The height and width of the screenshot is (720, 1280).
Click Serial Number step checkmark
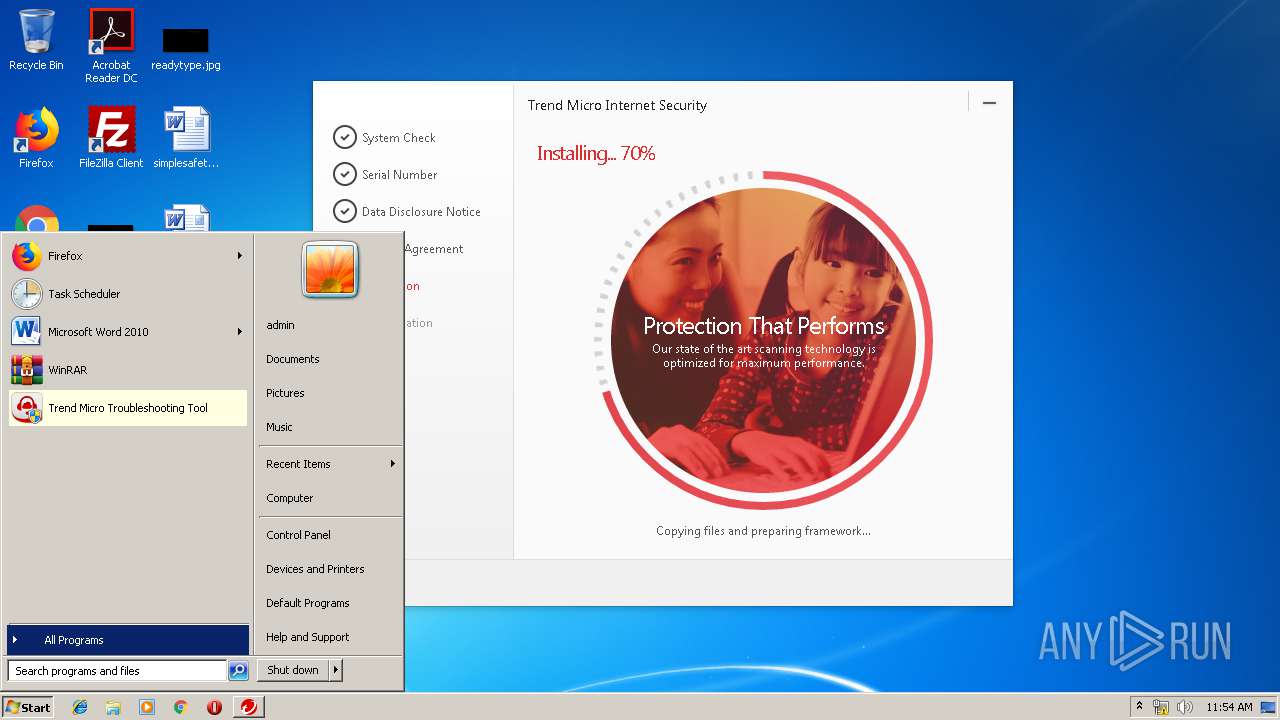pos(344,174)
